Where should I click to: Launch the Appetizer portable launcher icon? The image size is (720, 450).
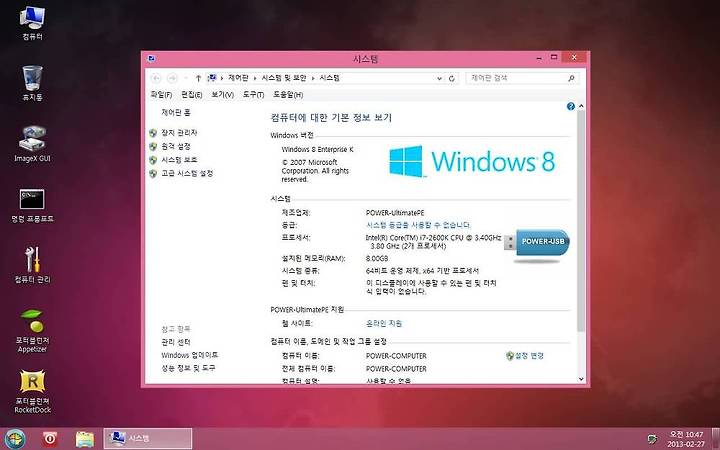point(32,331)
